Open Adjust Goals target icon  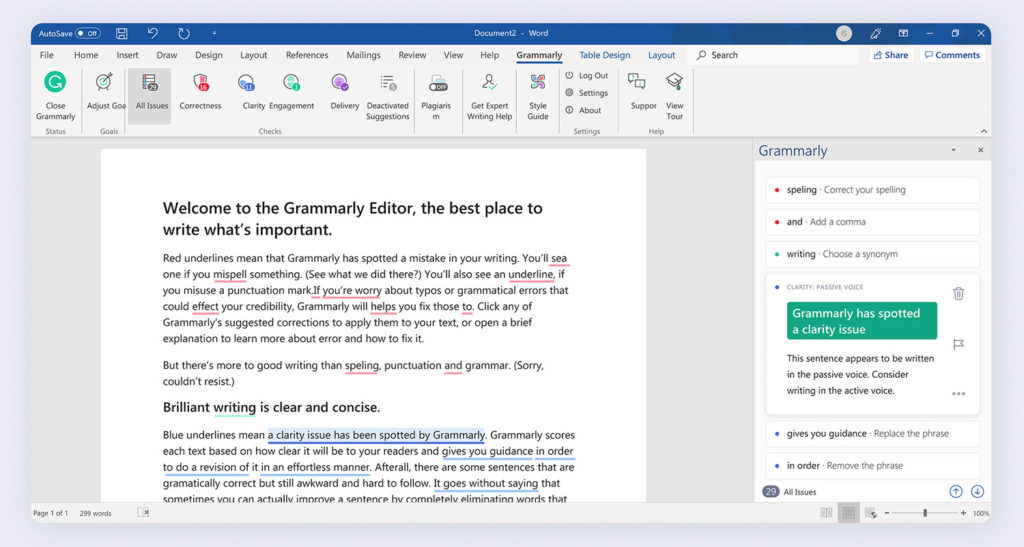coord(104,83)
